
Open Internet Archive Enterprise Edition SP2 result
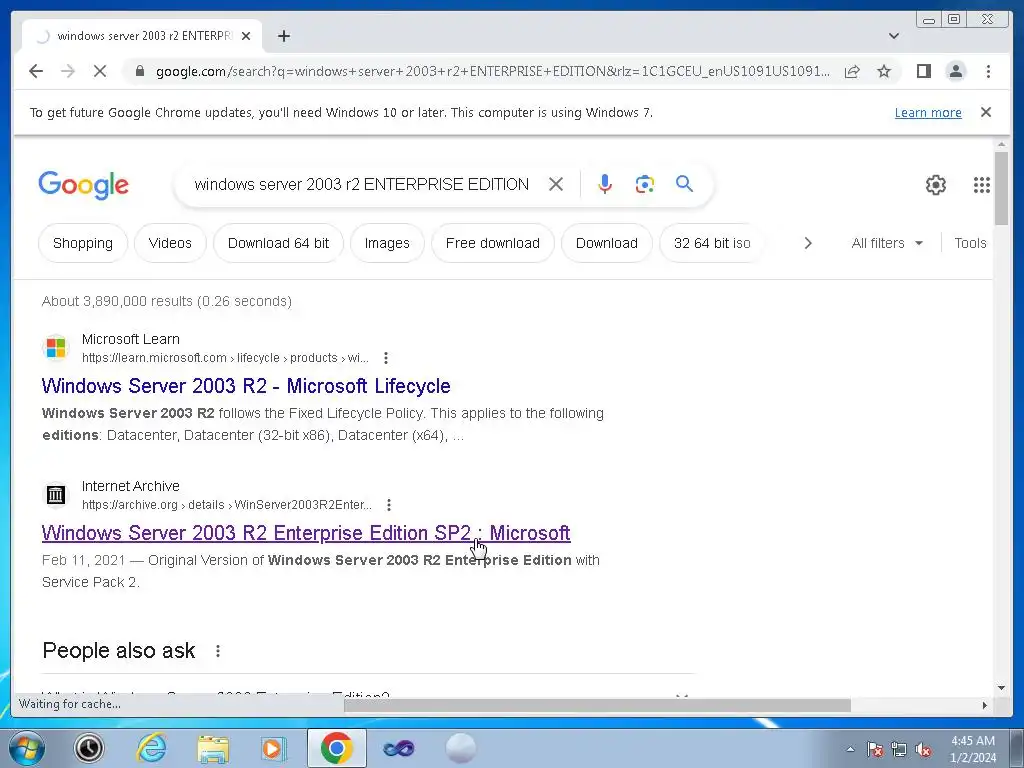[306, 533]
